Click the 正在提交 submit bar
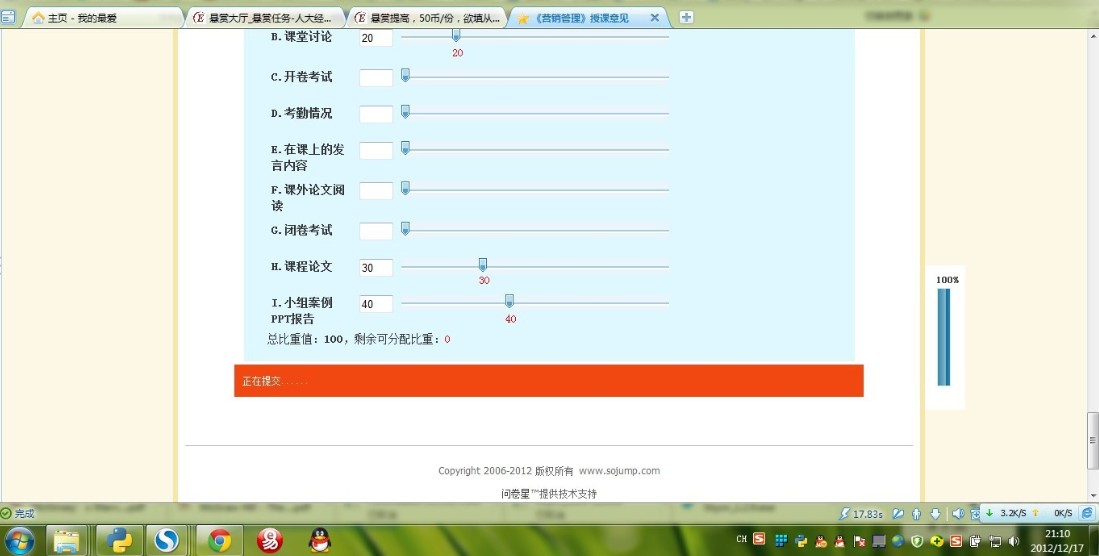The image size is (1099, 556). point(549,381)
